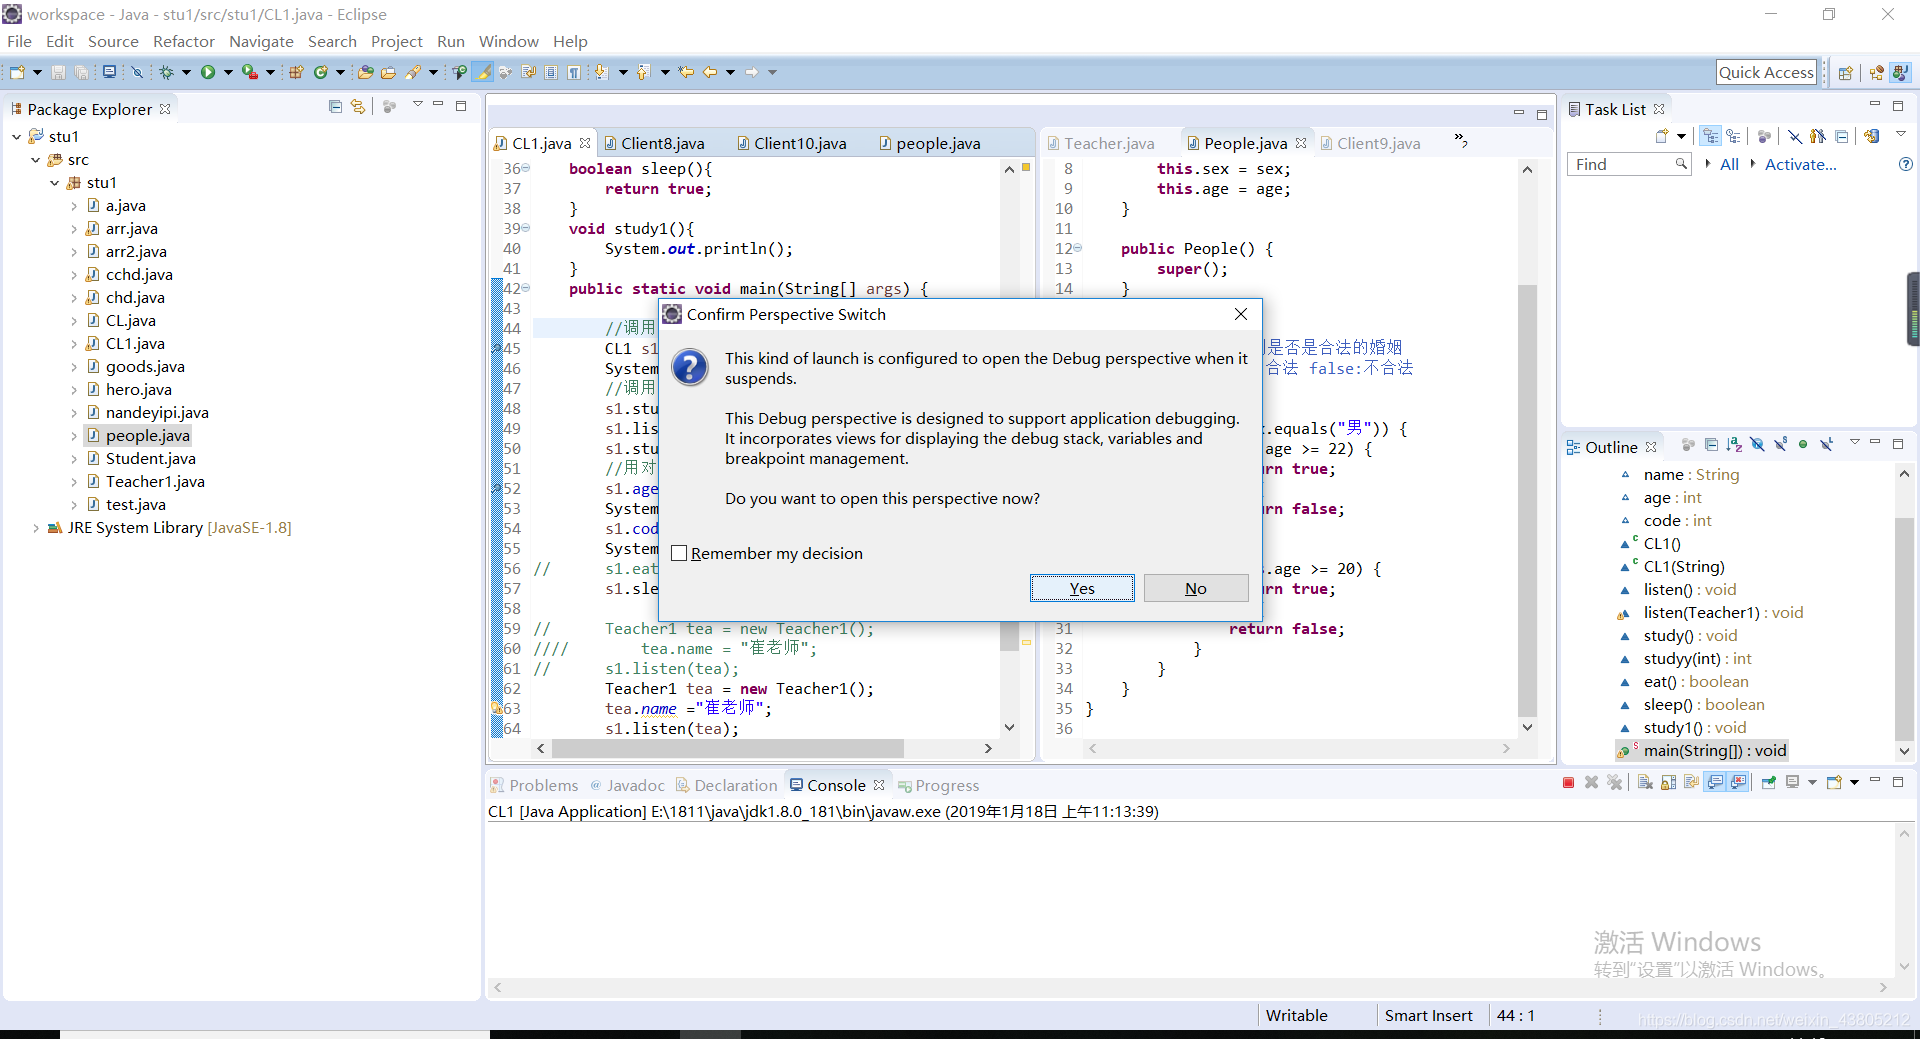1920x1039 pixels.
Task: Click the Save disk icon in the toolbar
Action: (58, 72)
